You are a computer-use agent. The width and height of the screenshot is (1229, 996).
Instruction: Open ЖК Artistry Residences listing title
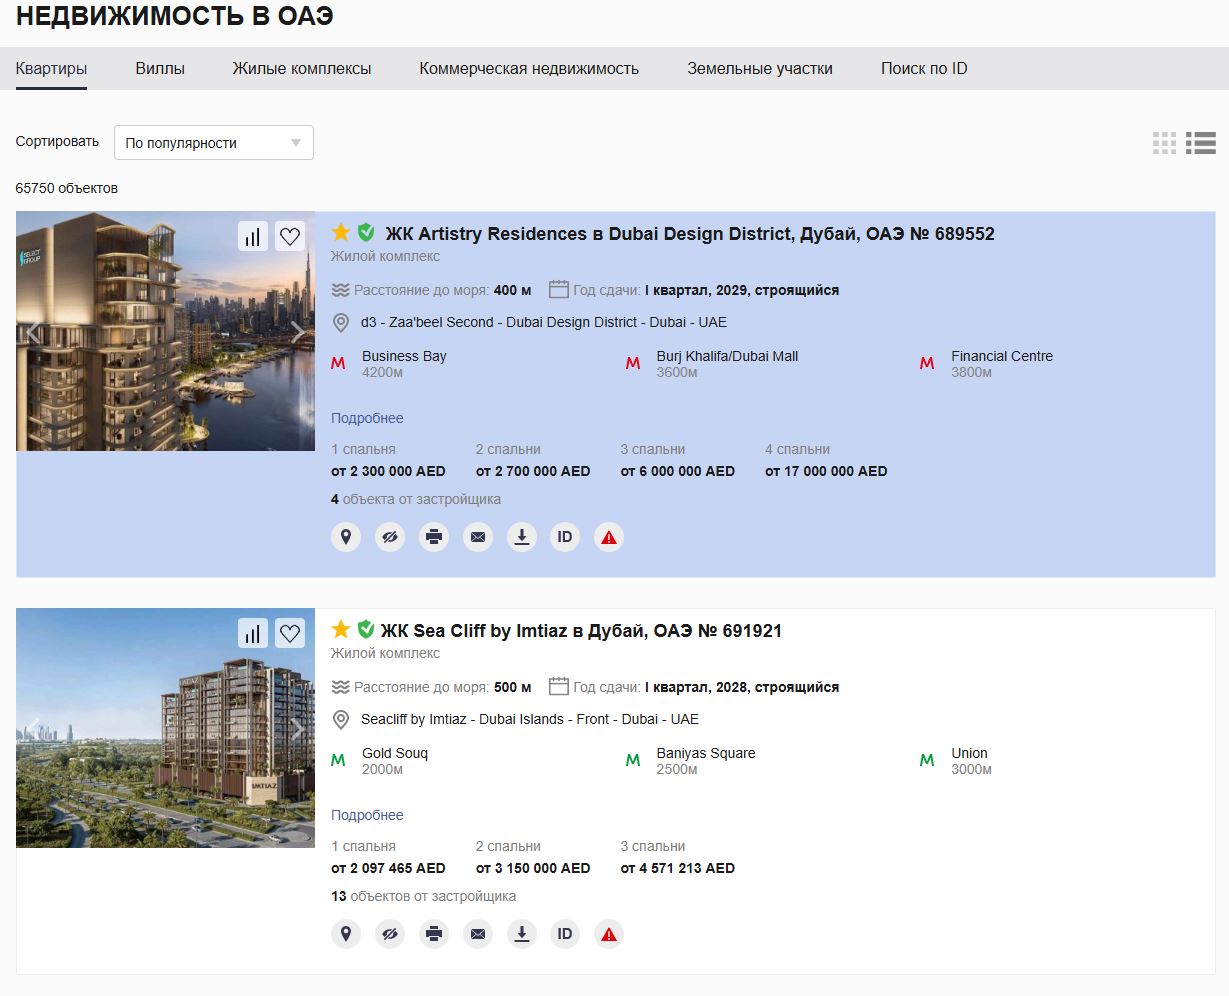tap(690, 234)
